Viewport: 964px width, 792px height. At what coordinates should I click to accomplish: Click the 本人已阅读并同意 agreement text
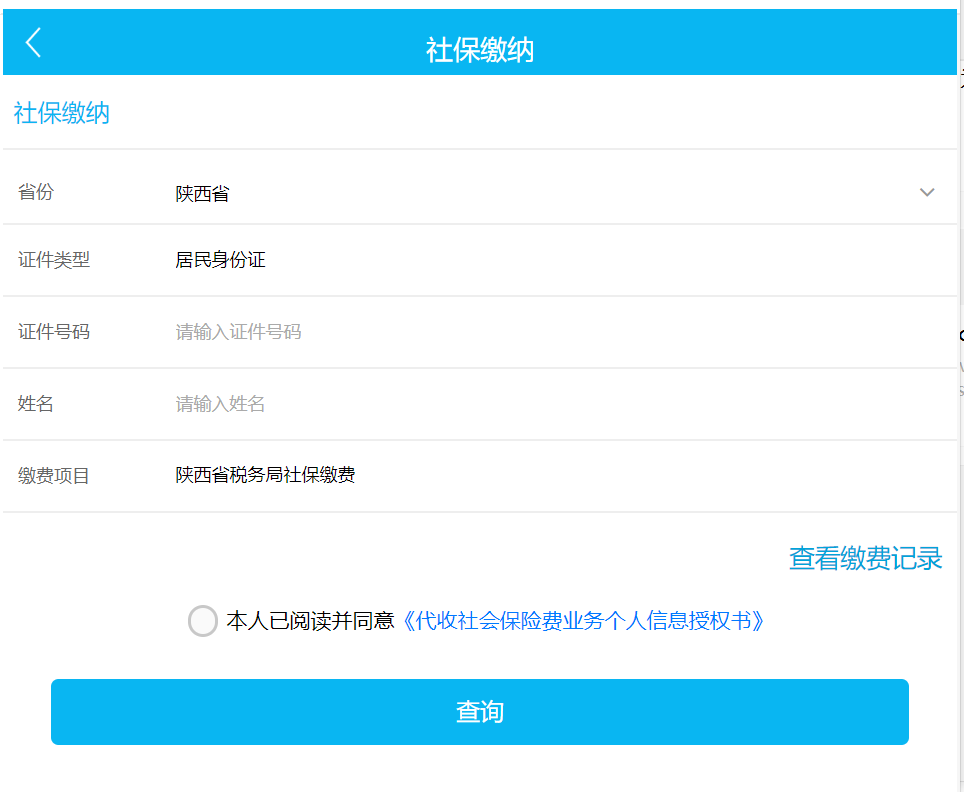coord(310,621)
